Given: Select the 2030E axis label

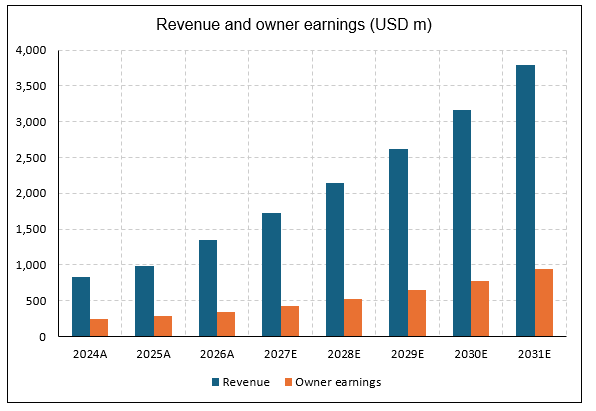Looking at the screenshot, I should [x=471, y=354].
